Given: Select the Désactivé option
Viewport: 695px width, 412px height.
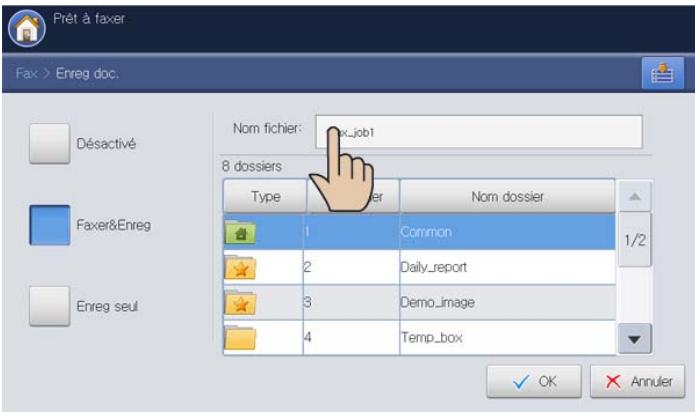Looking at the screenshot, I should tap(50, 143).
